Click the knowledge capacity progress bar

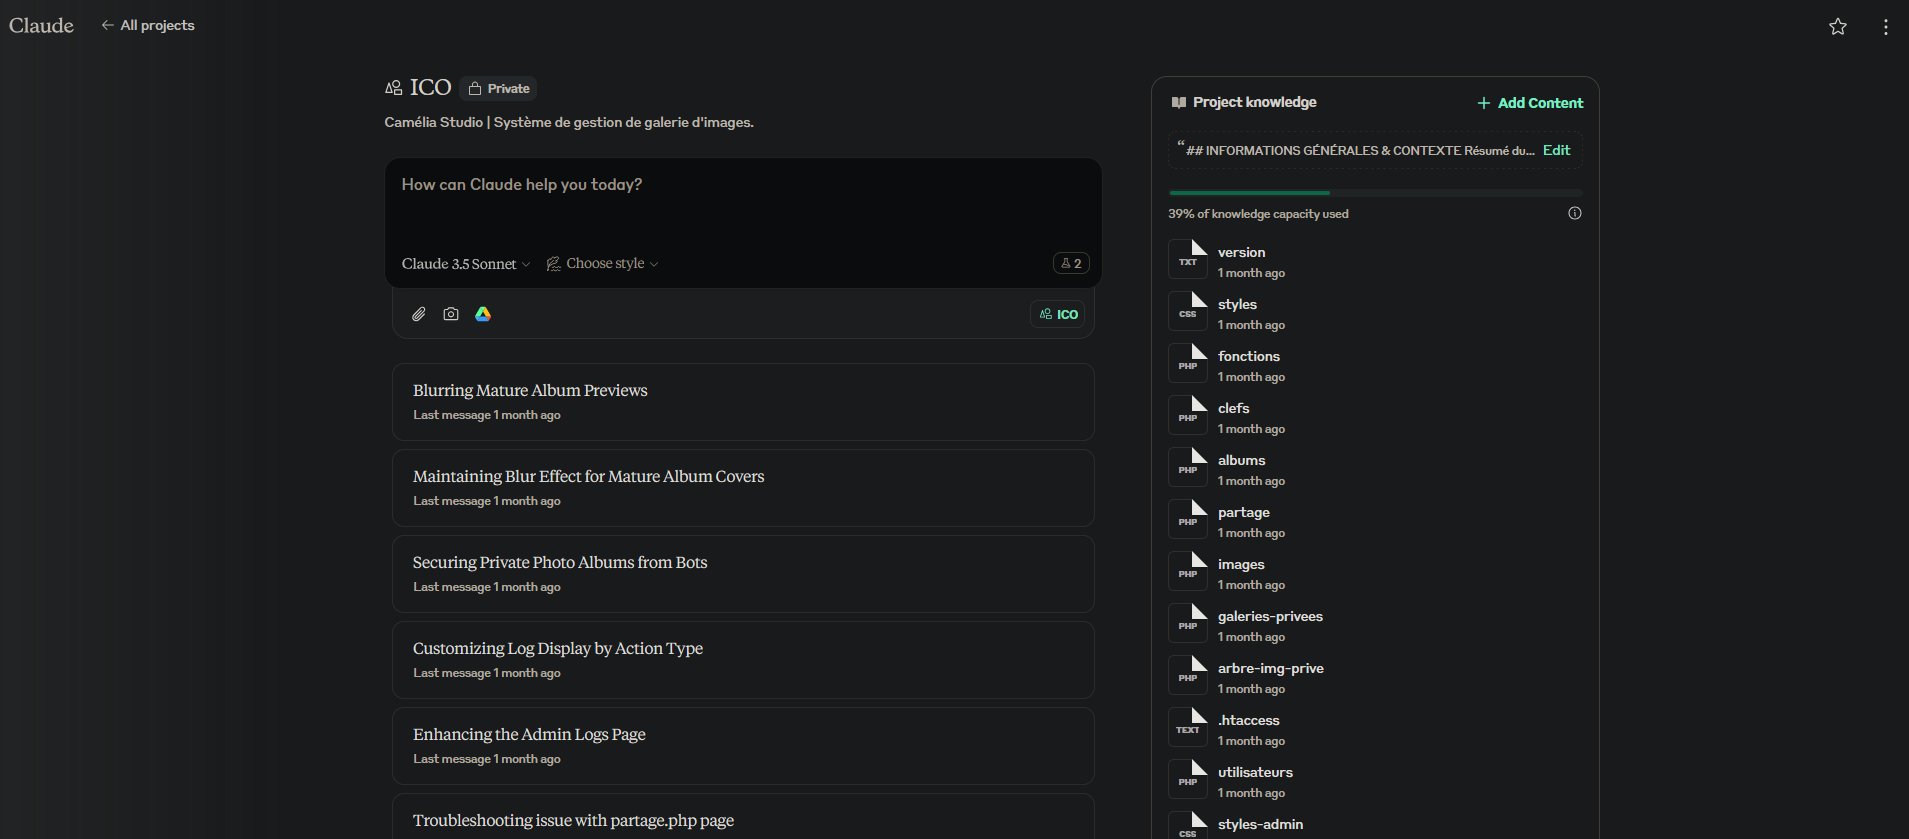pyautogui.click(x=1374, y=193)
